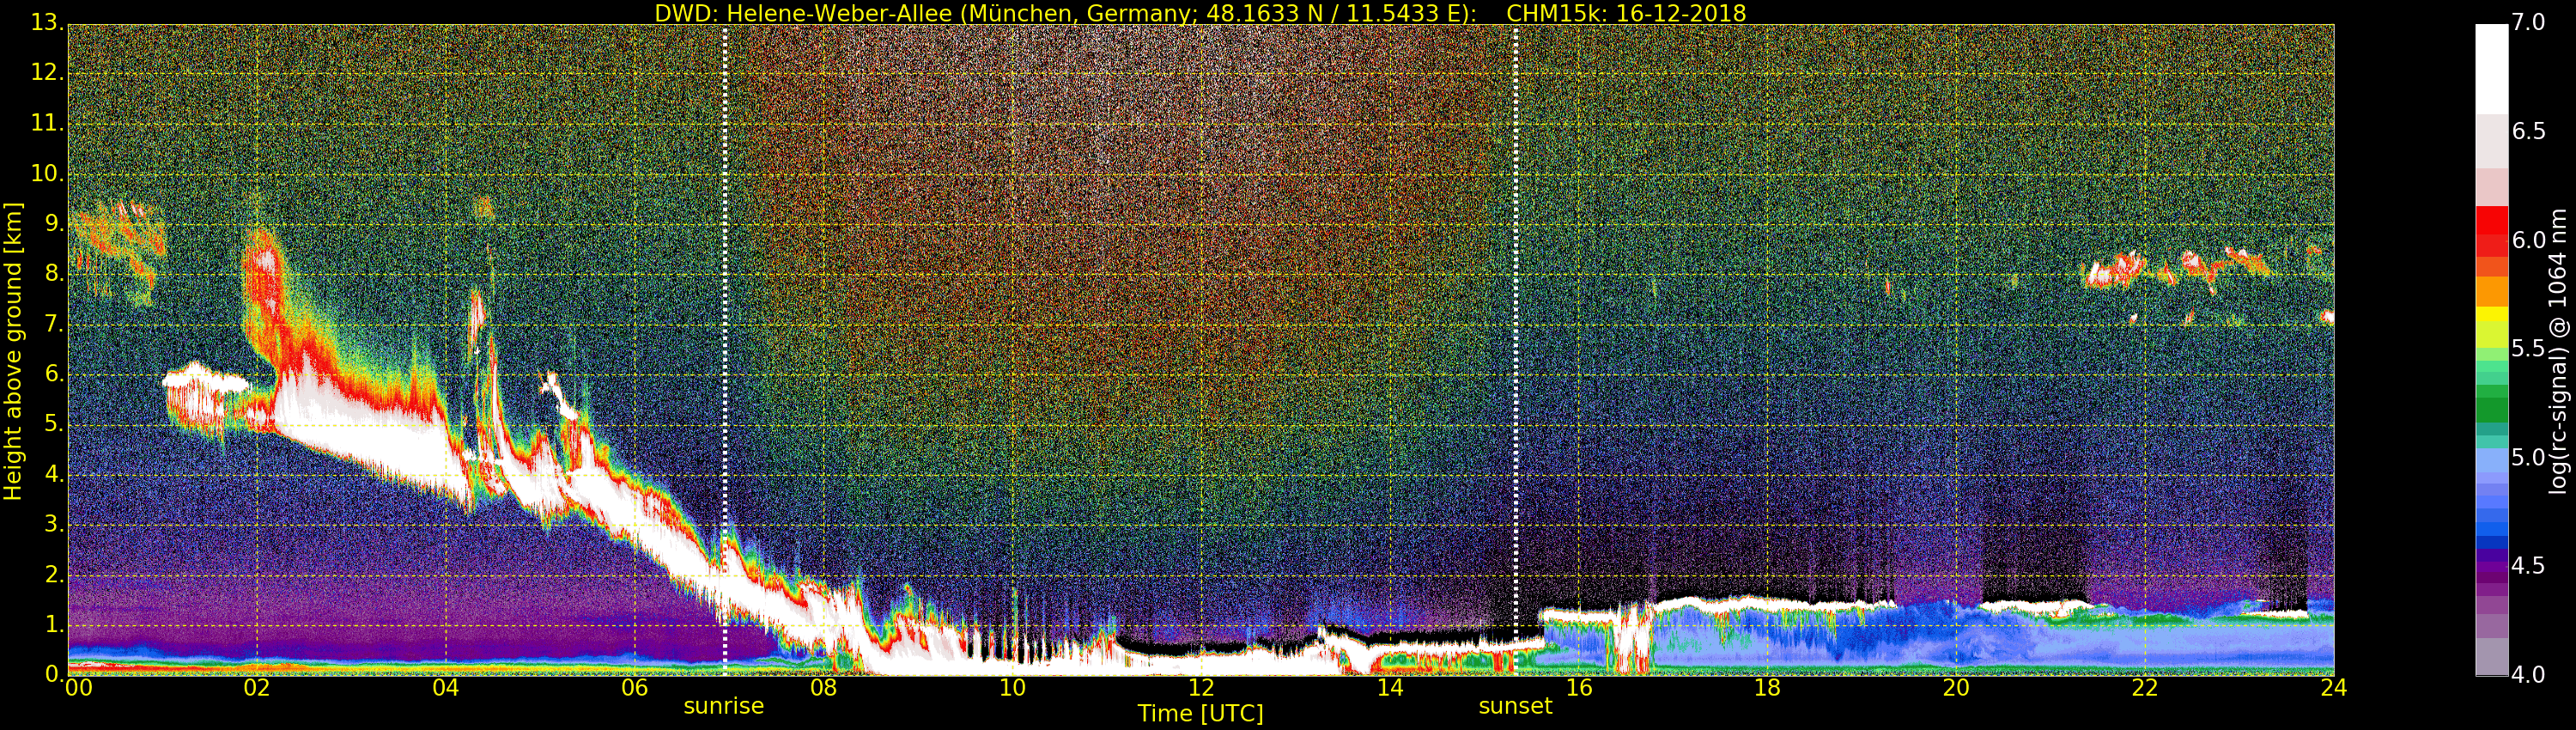The height and width of the screenshot is (730, 2576).
Task: Click the height axis tick '8.'
Action: pos(54,274)
